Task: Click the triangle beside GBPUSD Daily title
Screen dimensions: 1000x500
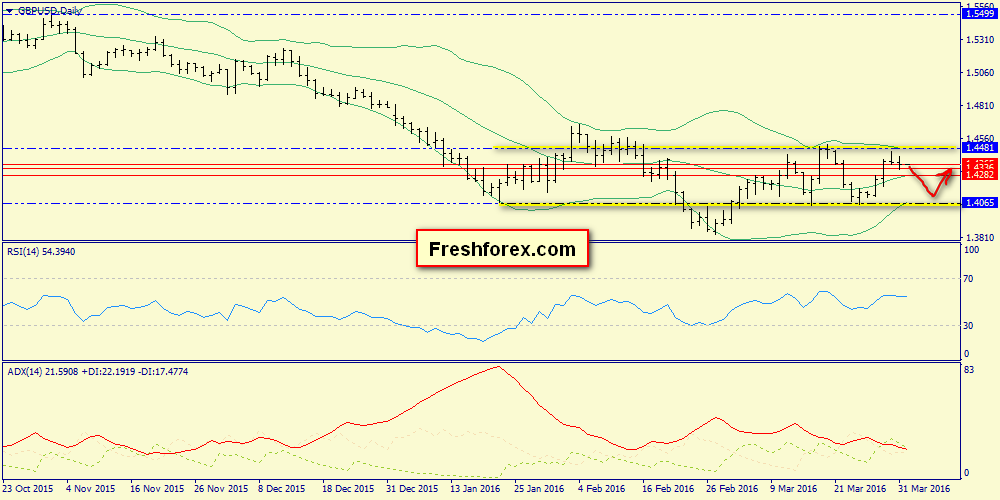Action: point(9,11)
